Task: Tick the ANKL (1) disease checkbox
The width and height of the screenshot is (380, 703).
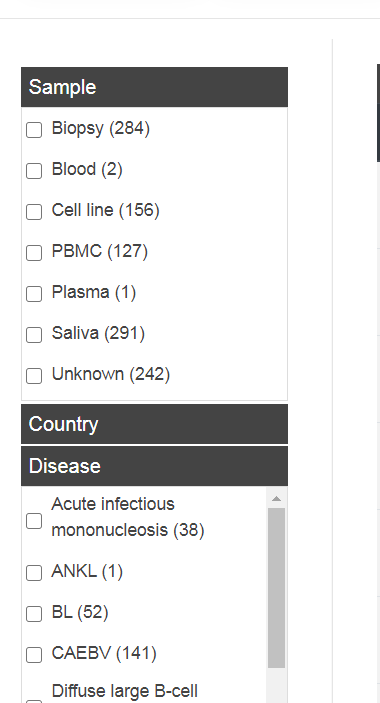Action: [34, 573]
